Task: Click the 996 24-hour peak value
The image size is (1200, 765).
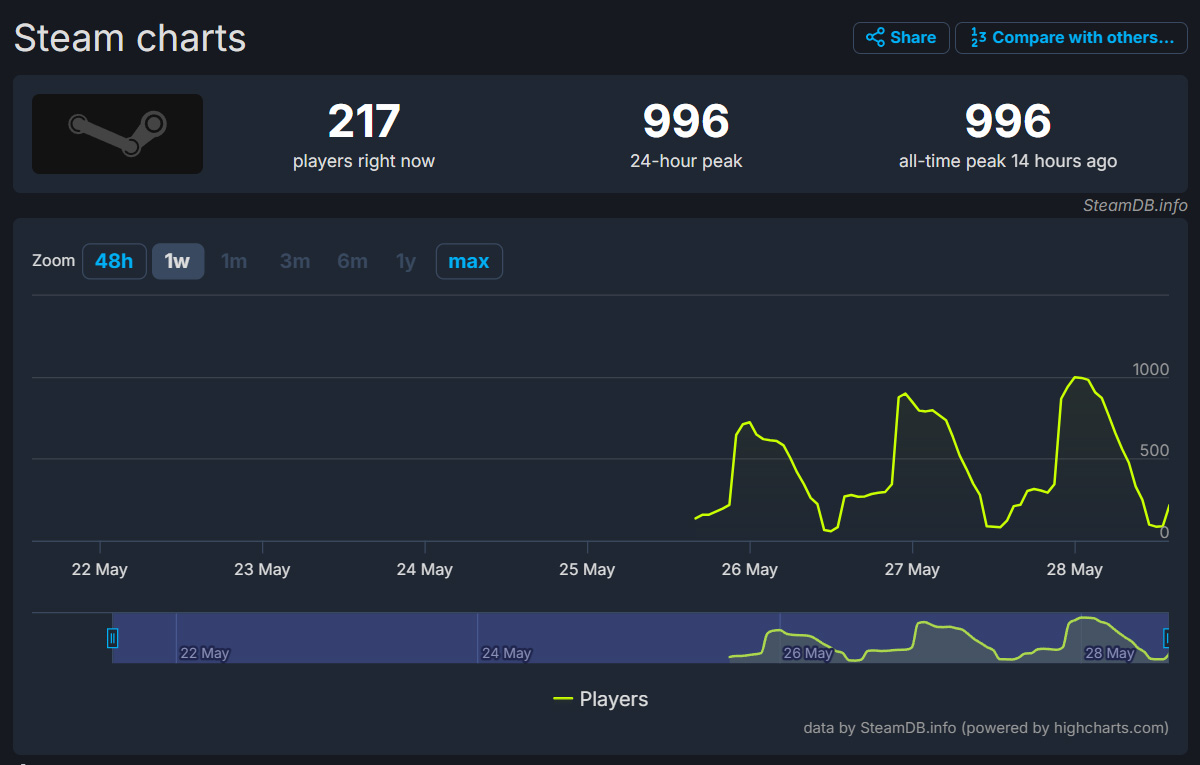Action: [686, 121]
